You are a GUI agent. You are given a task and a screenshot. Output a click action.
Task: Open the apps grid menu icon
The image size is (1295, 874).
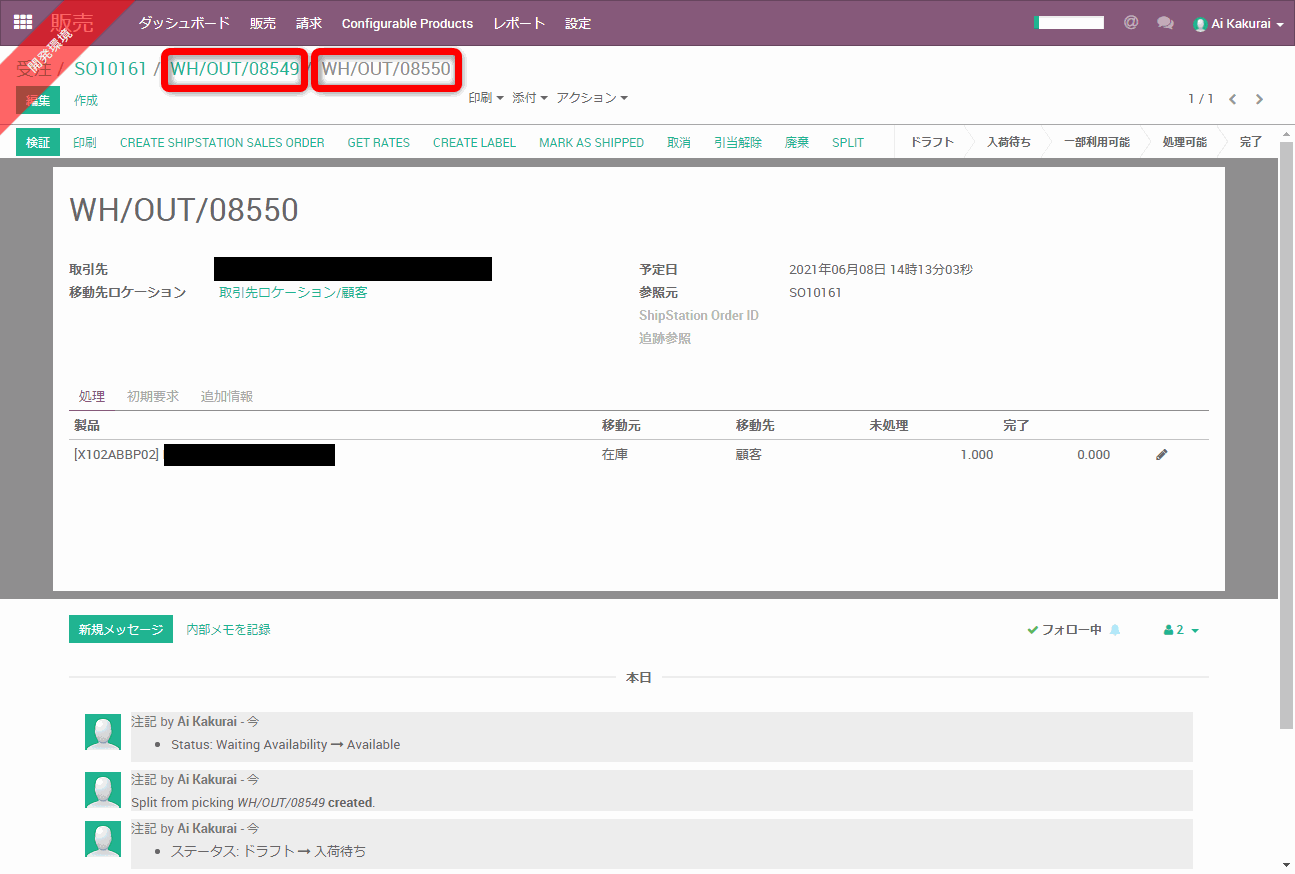point(22,22)
